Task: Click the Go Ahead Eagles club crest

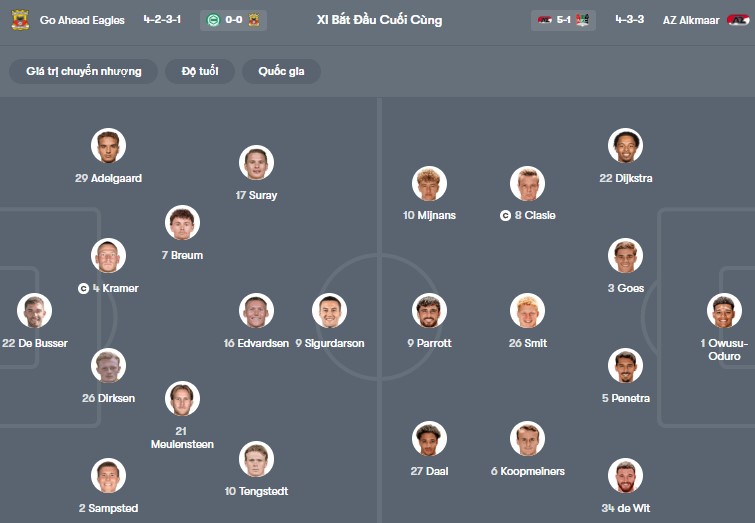Action: coord(20,20)
